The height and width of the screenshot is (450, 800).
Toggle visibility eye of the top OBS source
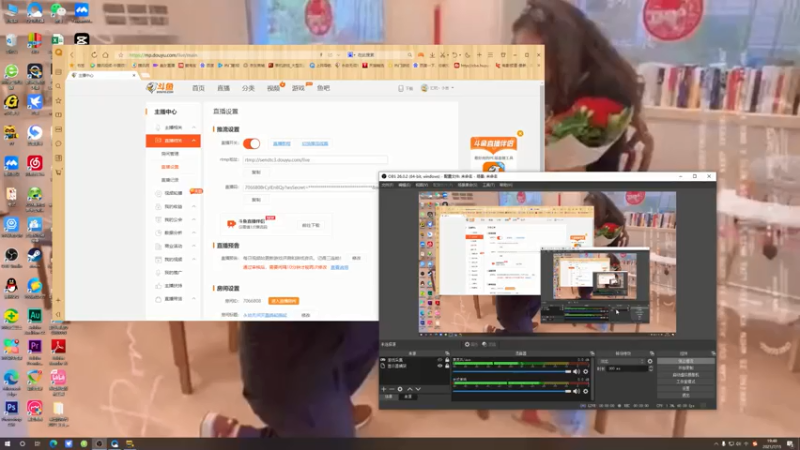pos(440,360)
